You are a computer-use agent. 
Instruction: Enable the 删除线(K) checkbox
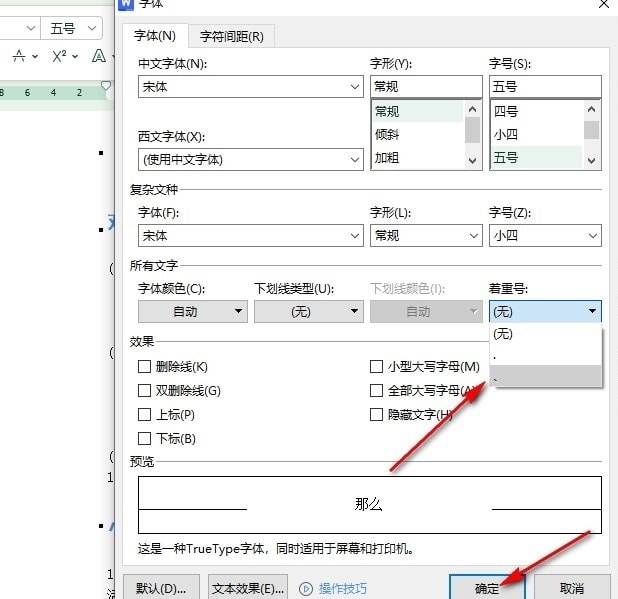click(x=144, y=366)
